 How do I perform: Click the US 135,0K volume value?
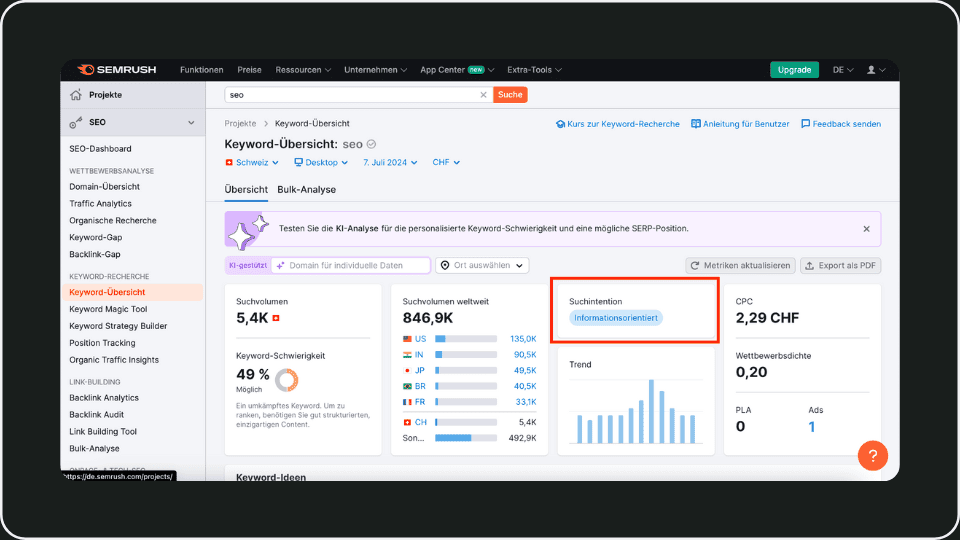523,339
